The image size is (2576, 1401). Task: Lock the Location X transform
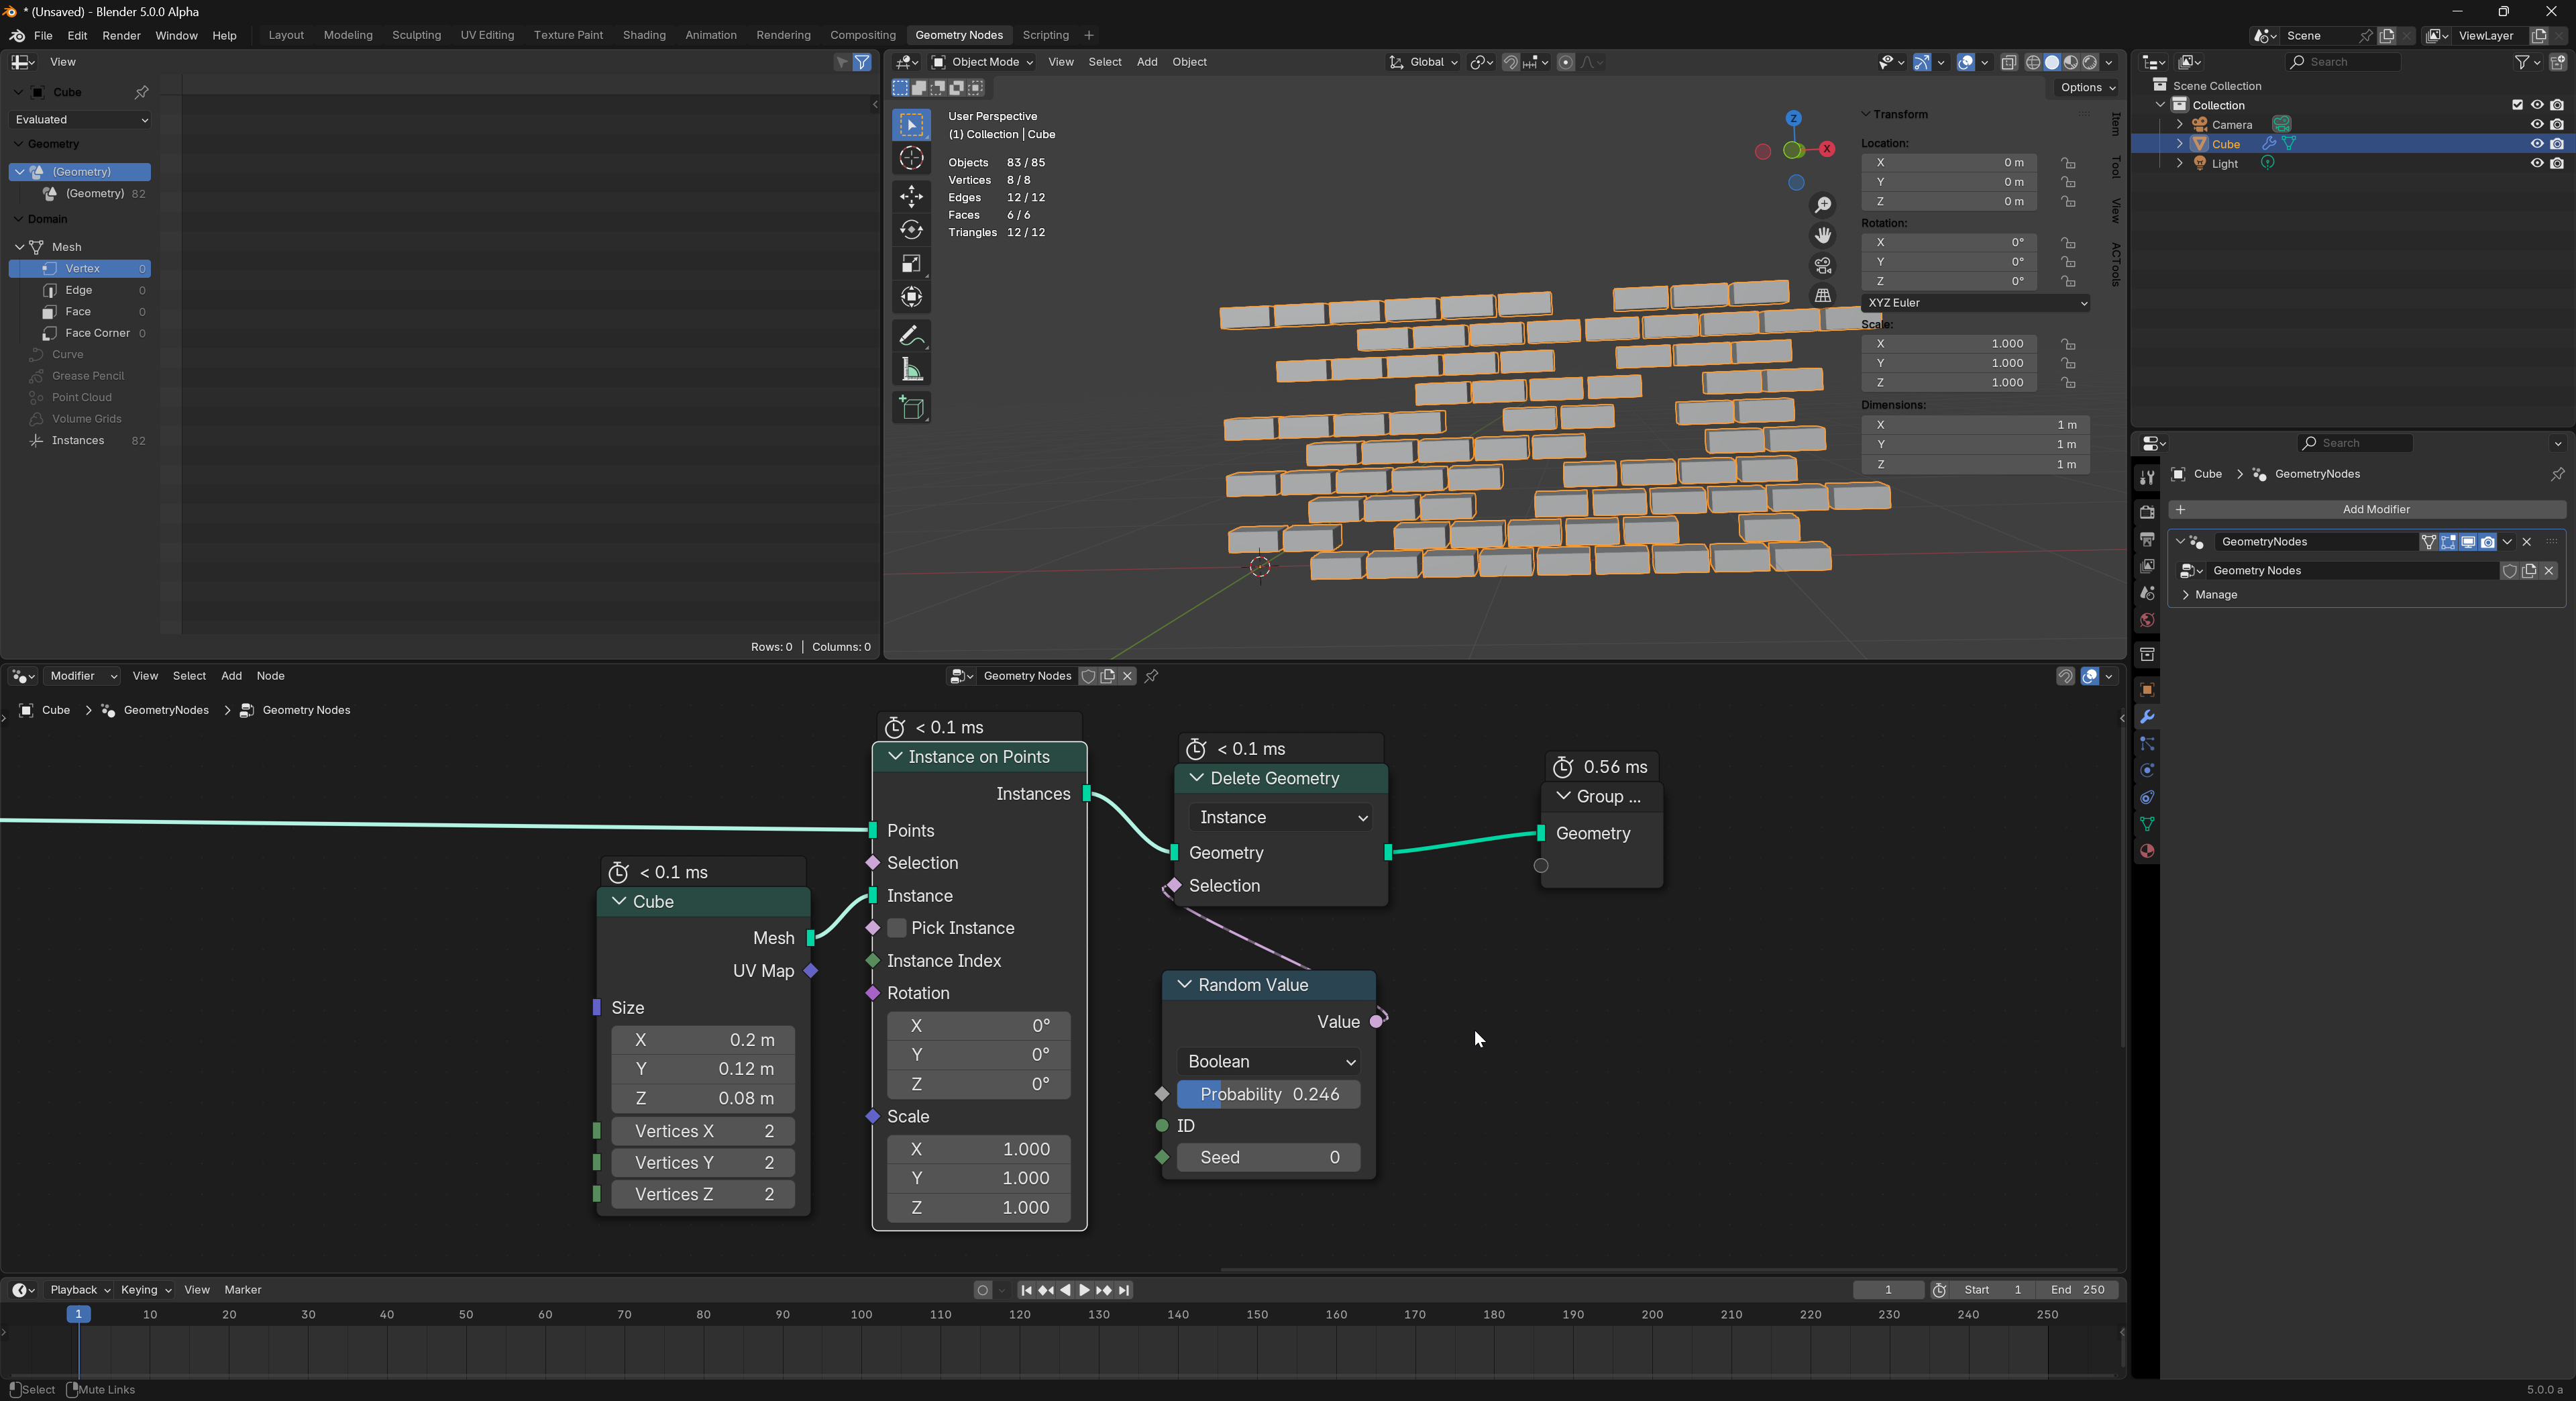coord(2068,163)
